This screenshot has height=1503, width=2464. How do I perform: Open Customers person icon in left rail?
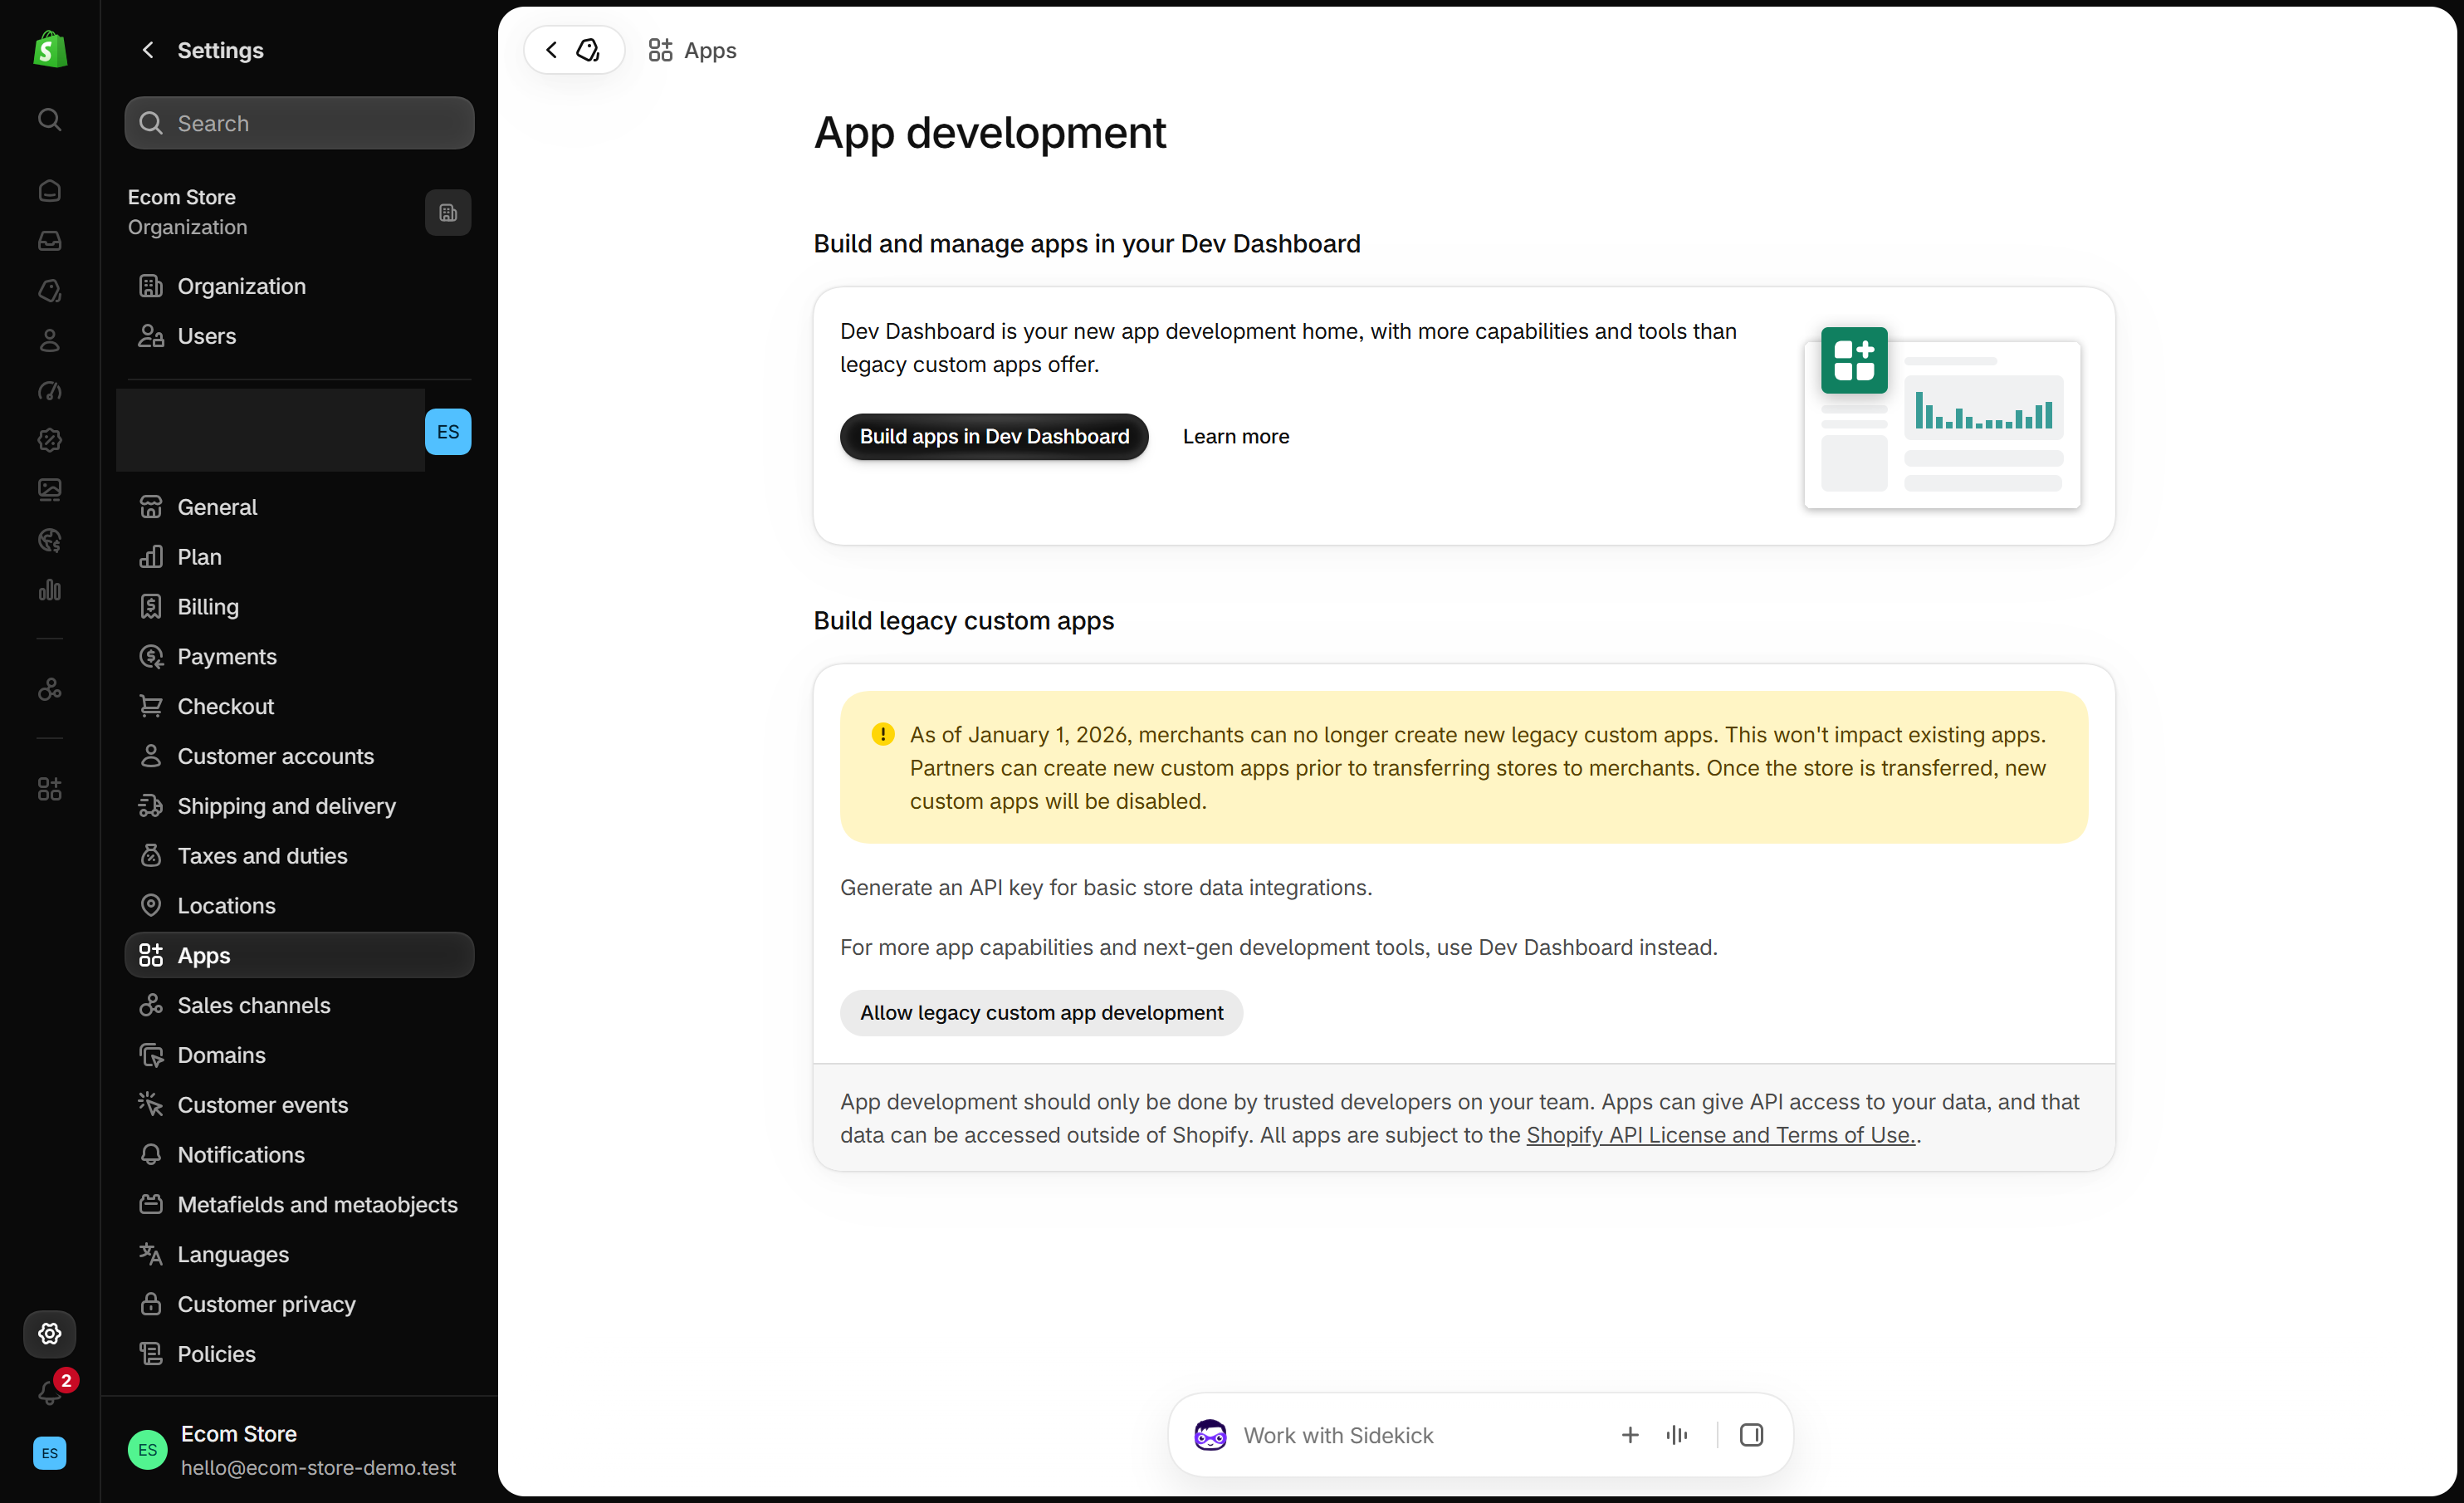[x=49, y=341]
